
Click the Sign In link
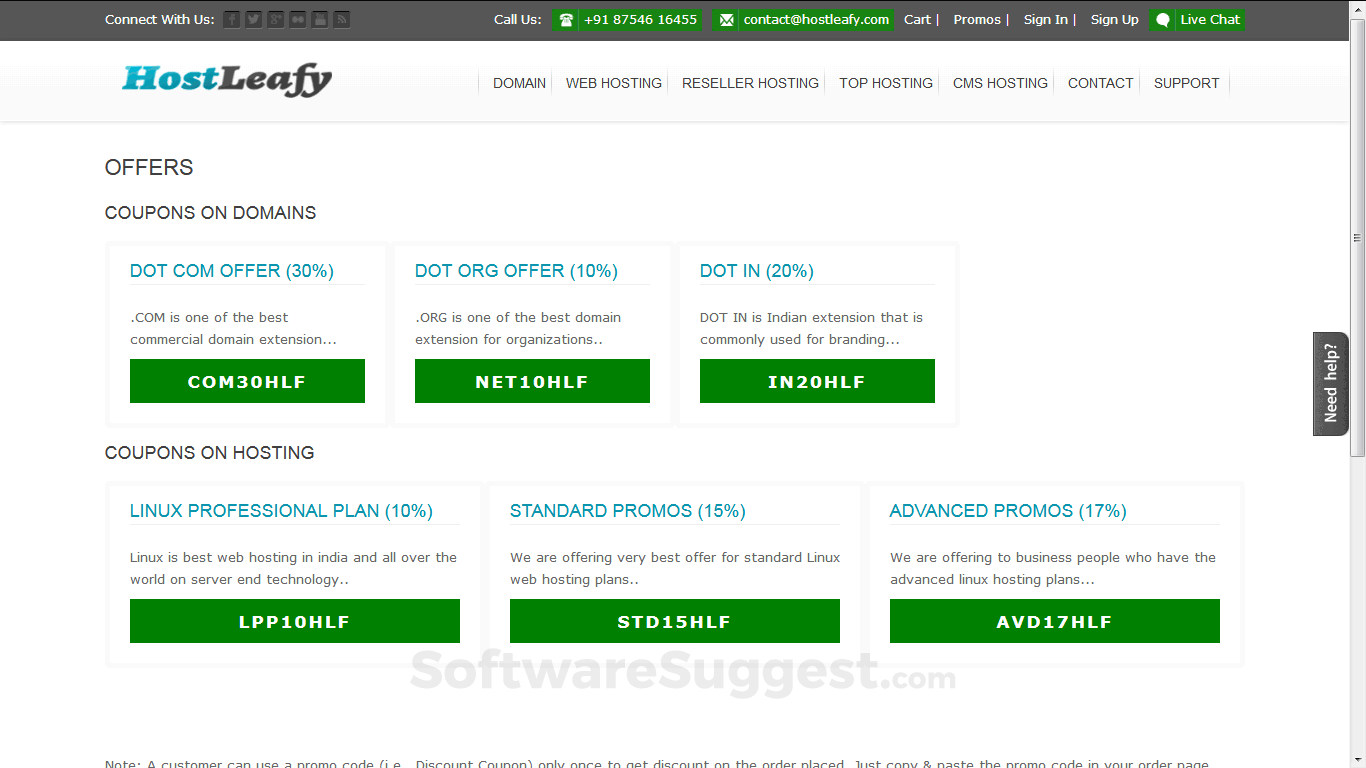pos(1045,20)
